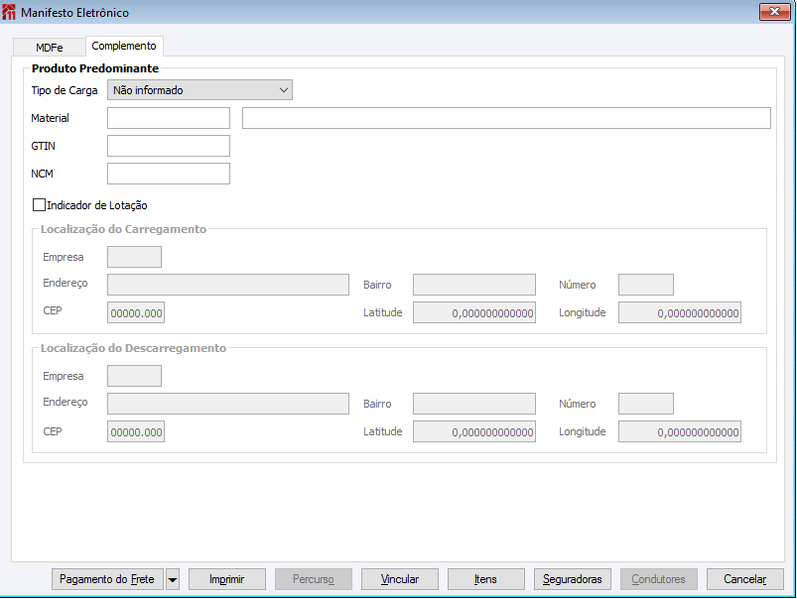Expand the Pagamento do Frete arrow menu

pyautogui.click(x=173, y=579)
